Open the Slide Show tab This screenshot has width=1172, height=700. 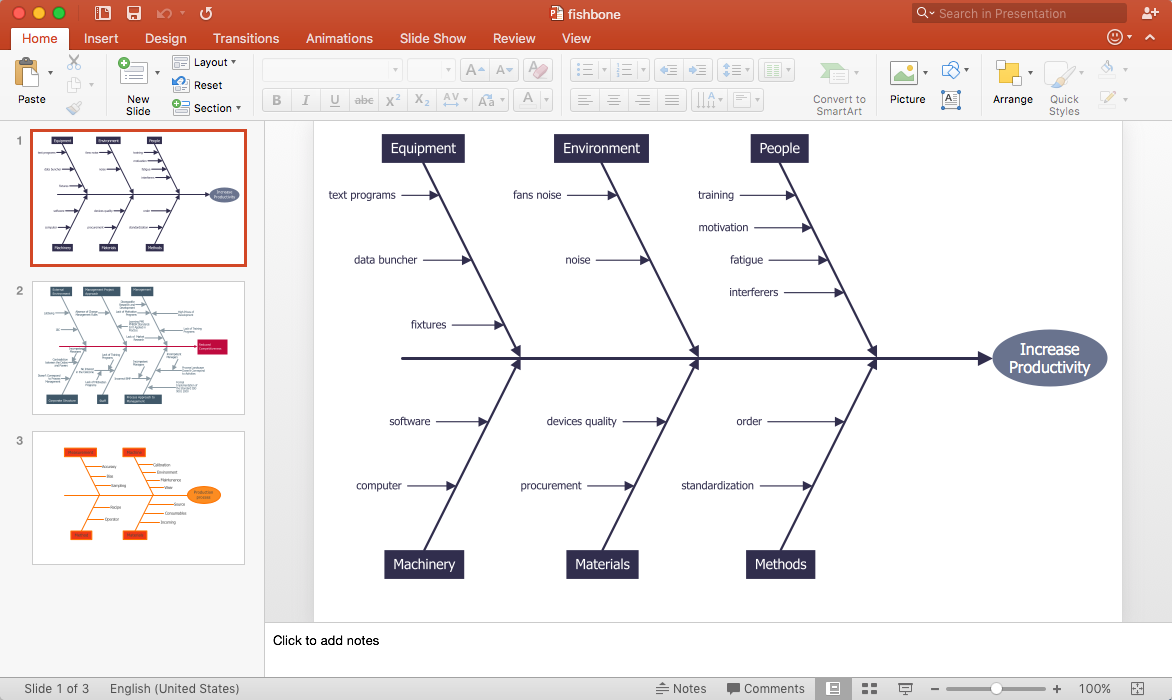433,38
